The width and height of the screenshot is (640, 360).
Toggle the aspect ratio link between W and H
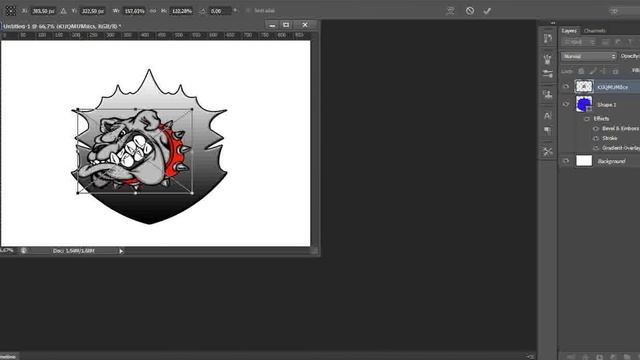pos(153,11)
